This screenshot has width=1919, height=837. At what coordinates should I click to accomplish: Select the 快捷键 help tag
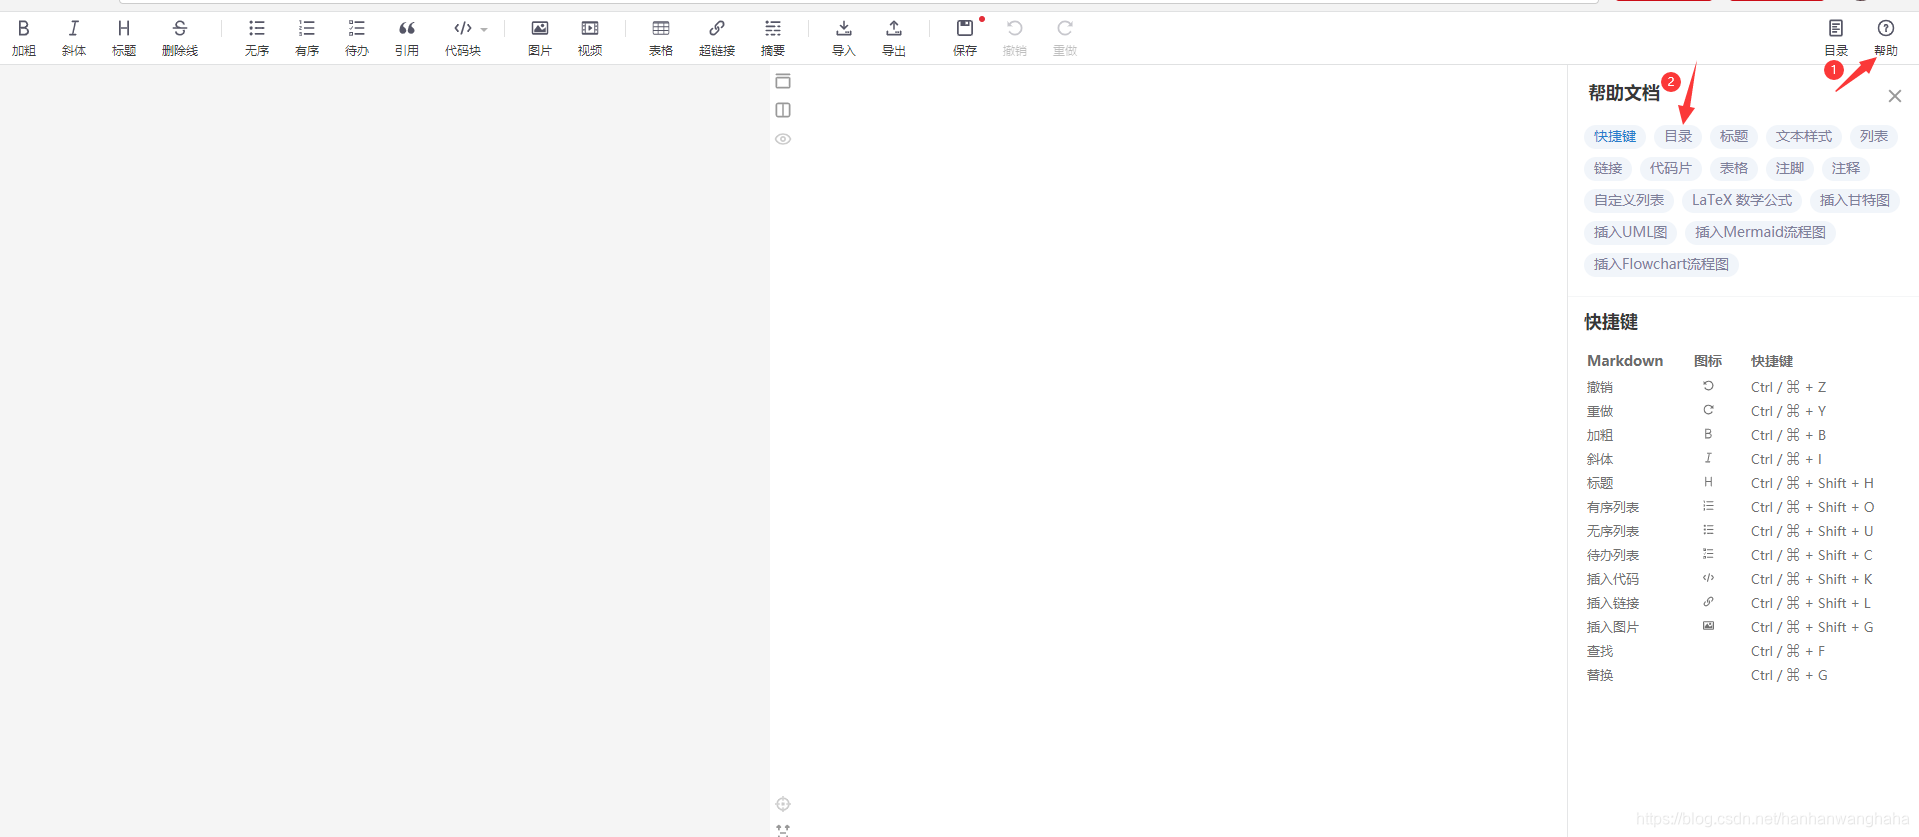(x=1615, y=136)
